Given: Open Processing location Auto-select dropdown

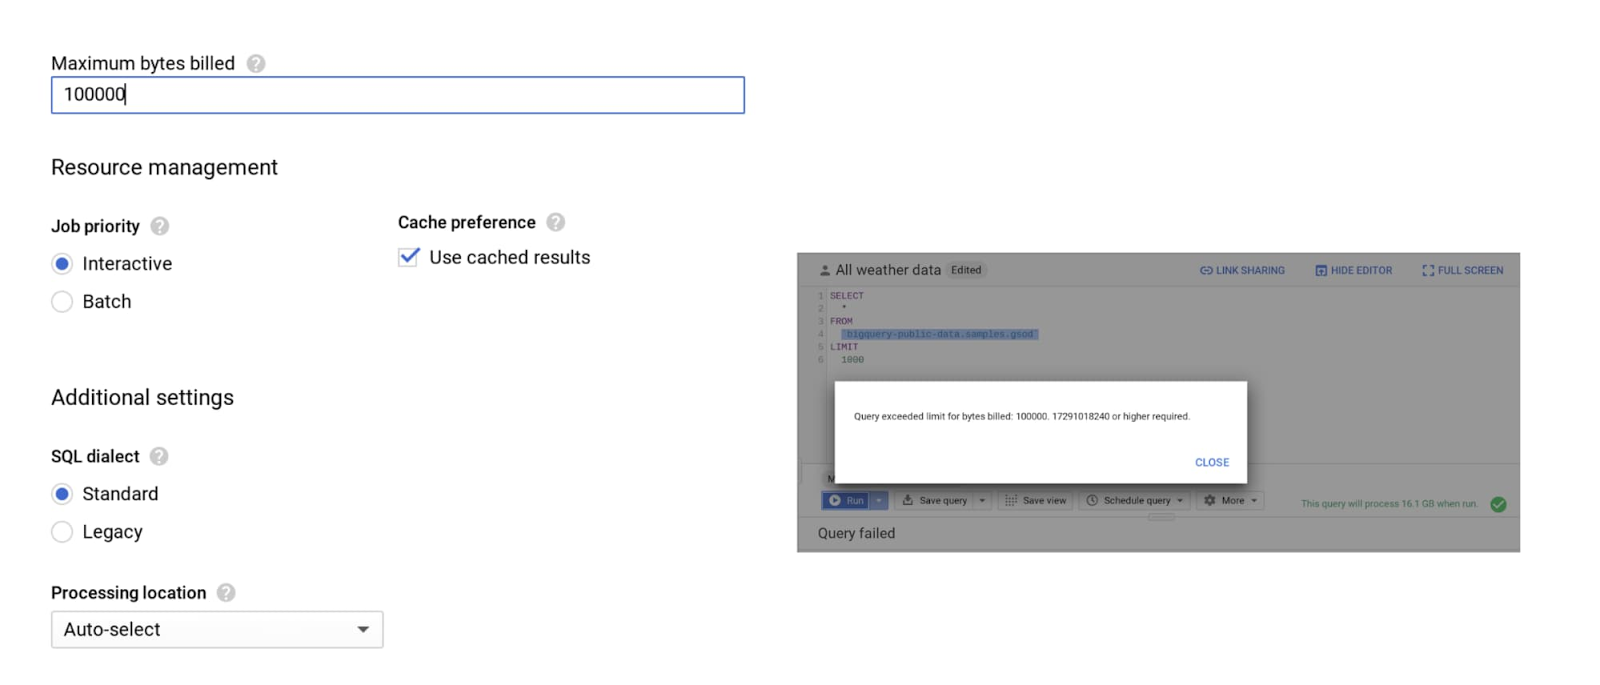Looking at the screenshot, I should pyautogui.click(x=217, y=630).
